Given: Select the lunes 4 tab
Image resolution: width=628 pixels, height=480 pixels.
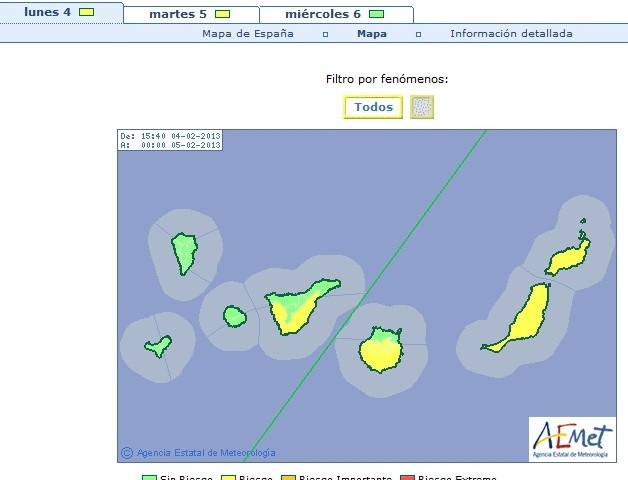Looking at the screenshot, I should click(x=47, y=12).
